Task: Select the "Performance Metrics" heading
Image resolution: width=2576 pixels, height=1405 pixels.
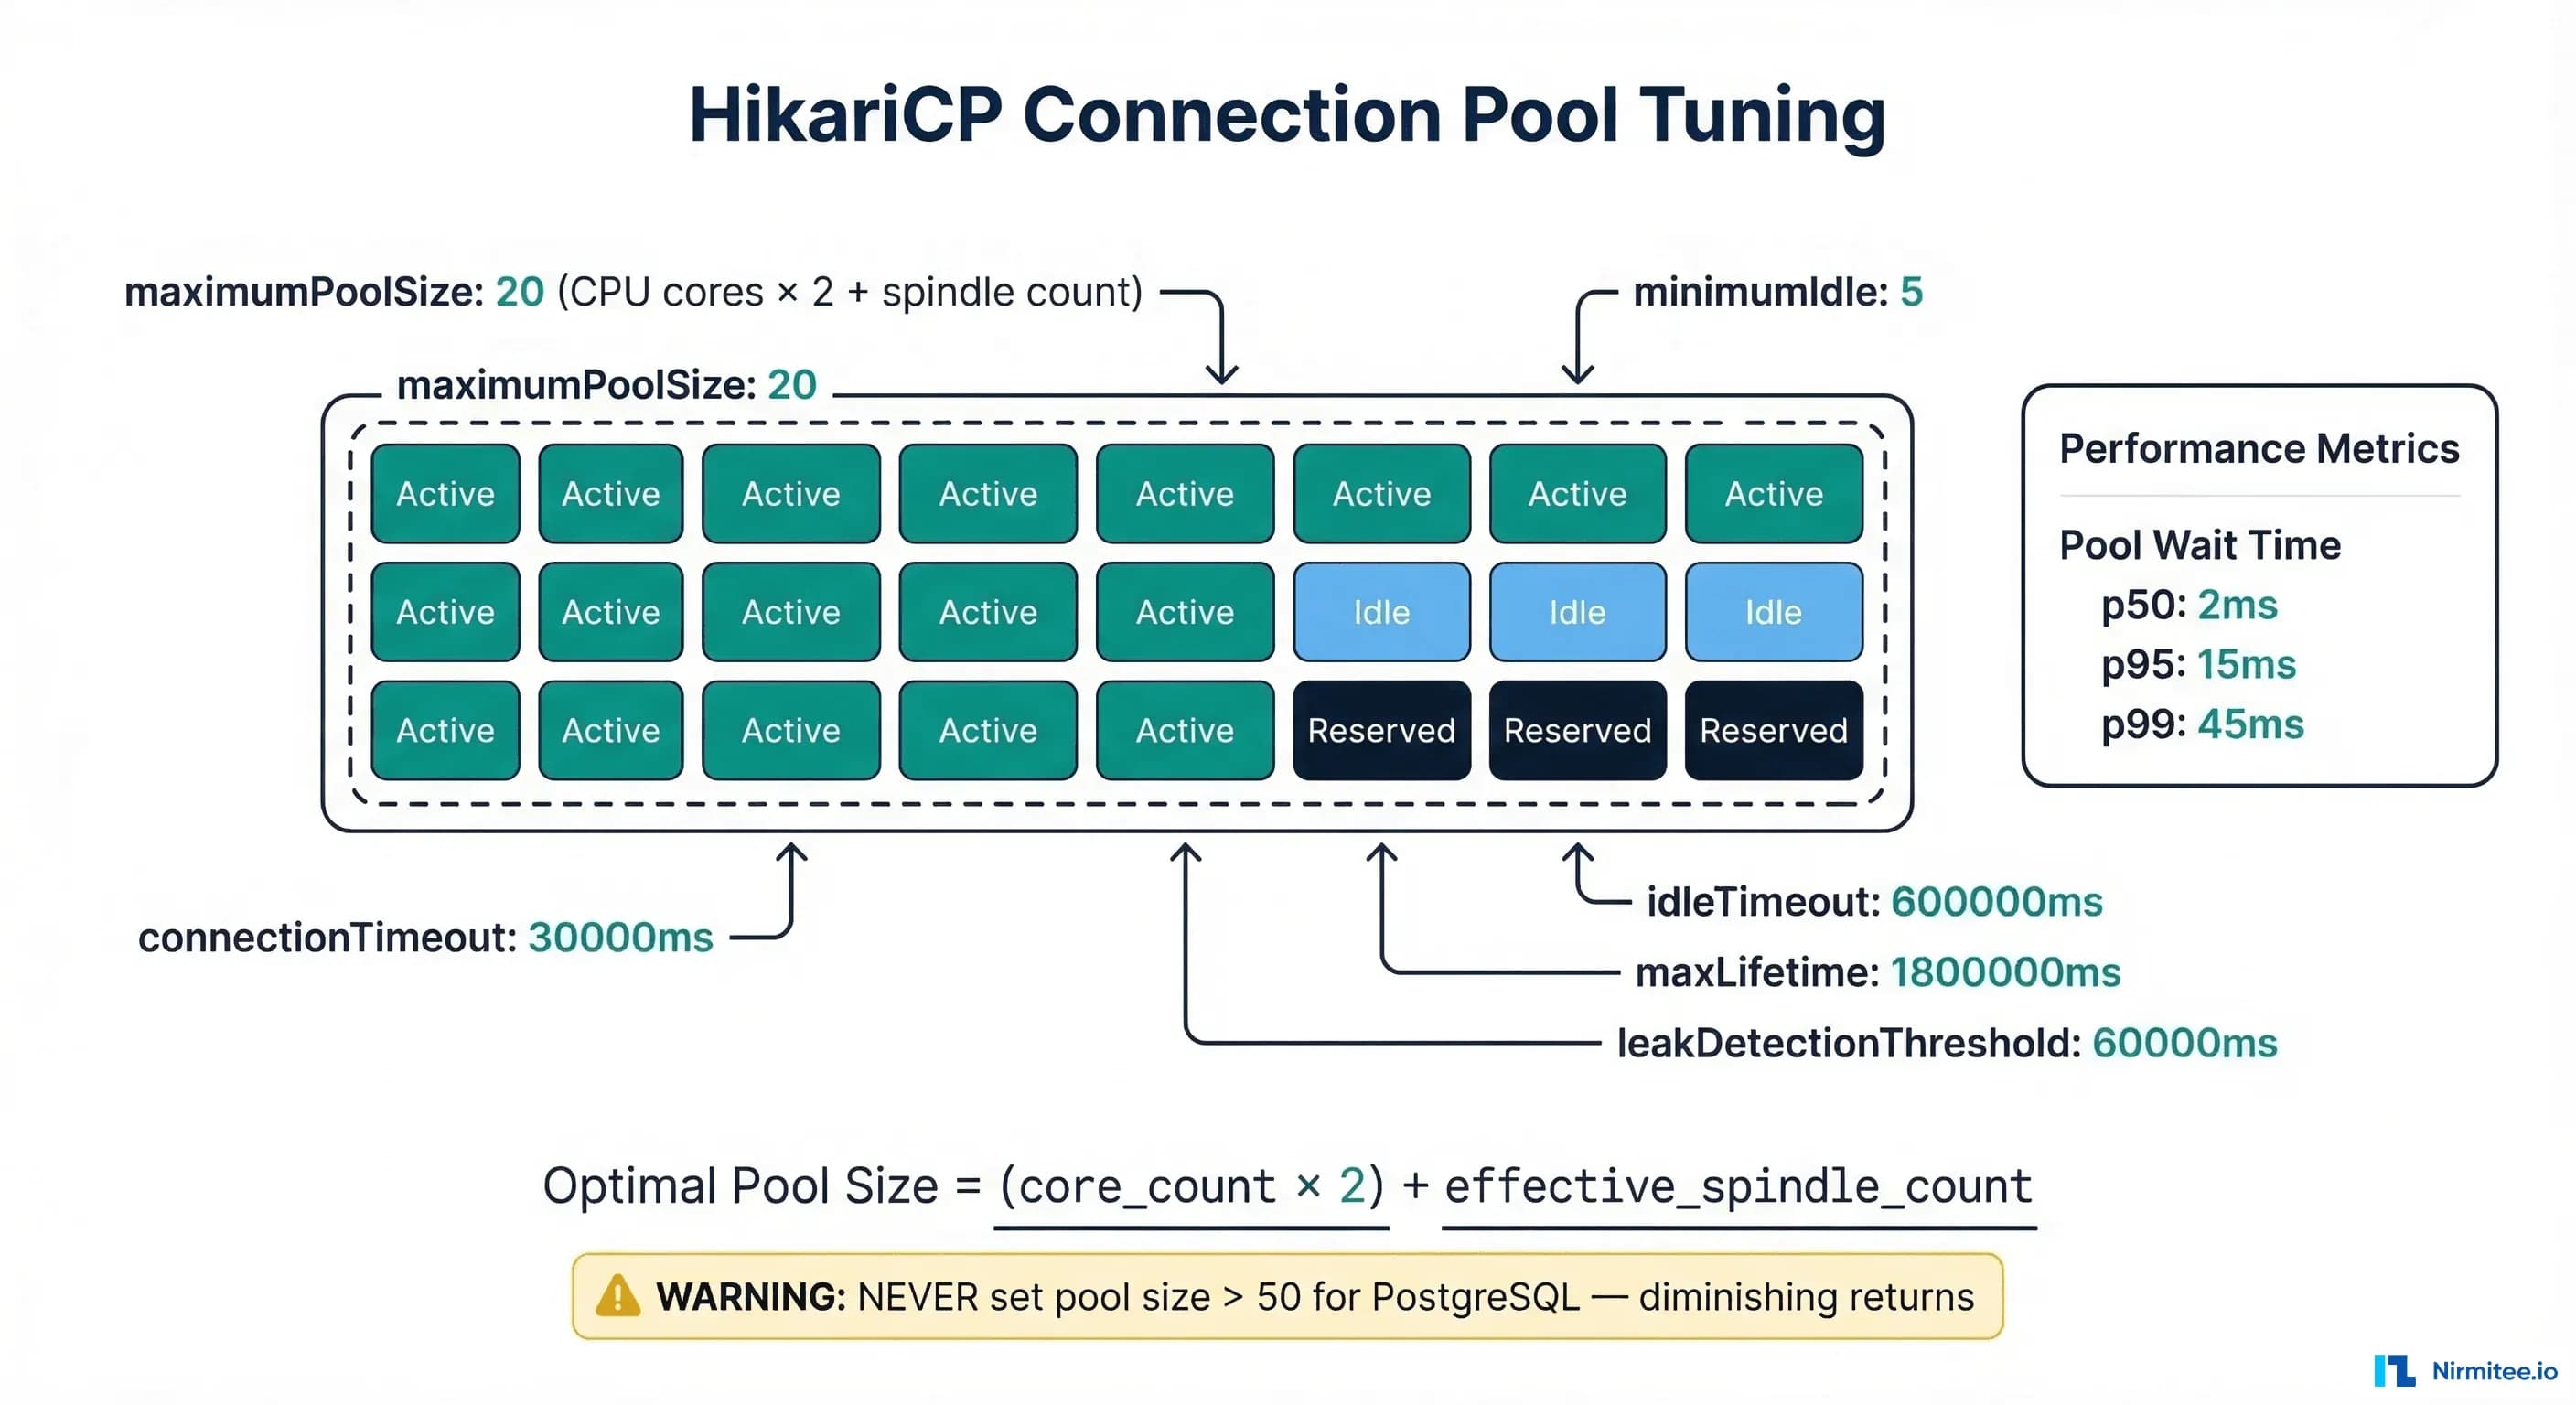Action: pyautogui.click(x=2259, y=448)
